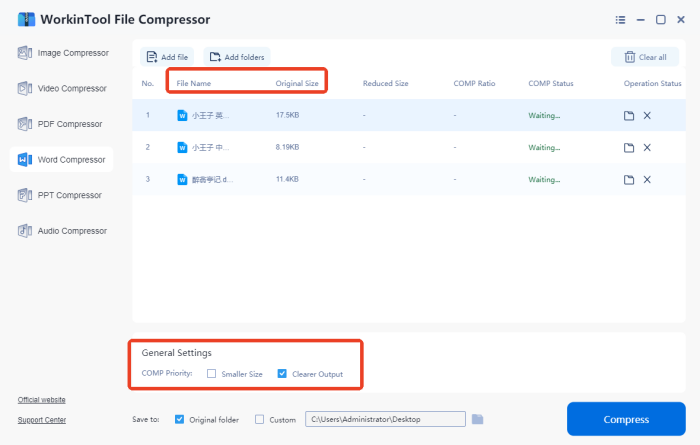Click the browse folder icon beside path

(478, 419)
